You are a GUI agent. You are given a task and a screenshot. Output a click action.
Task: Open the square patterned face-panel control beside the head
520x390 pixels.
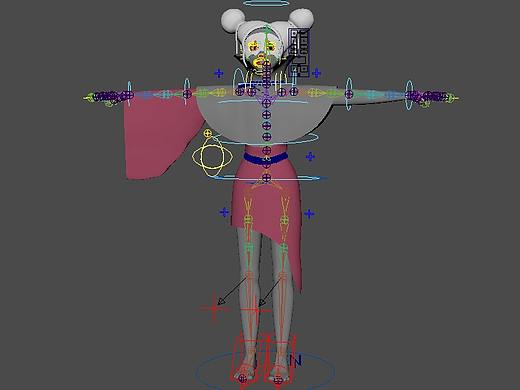click(299, 53)
